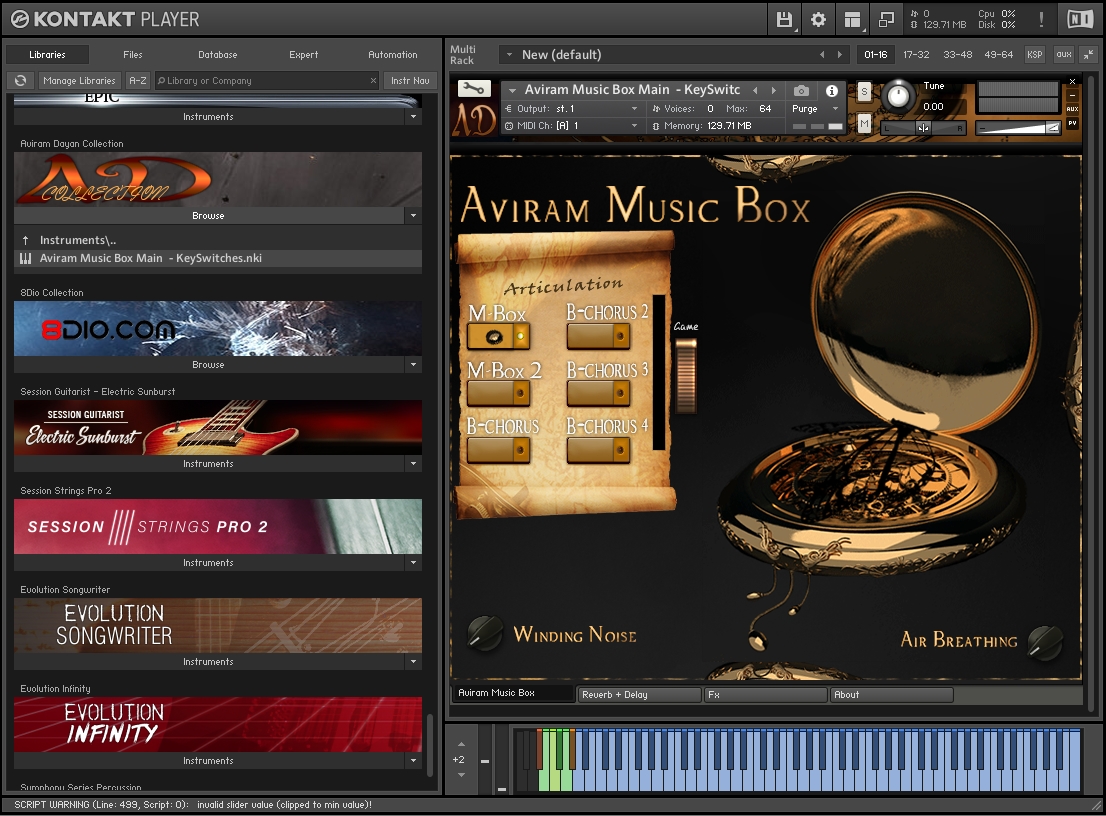
Task: Show instrument info icon
Action: tap(832, 90)
